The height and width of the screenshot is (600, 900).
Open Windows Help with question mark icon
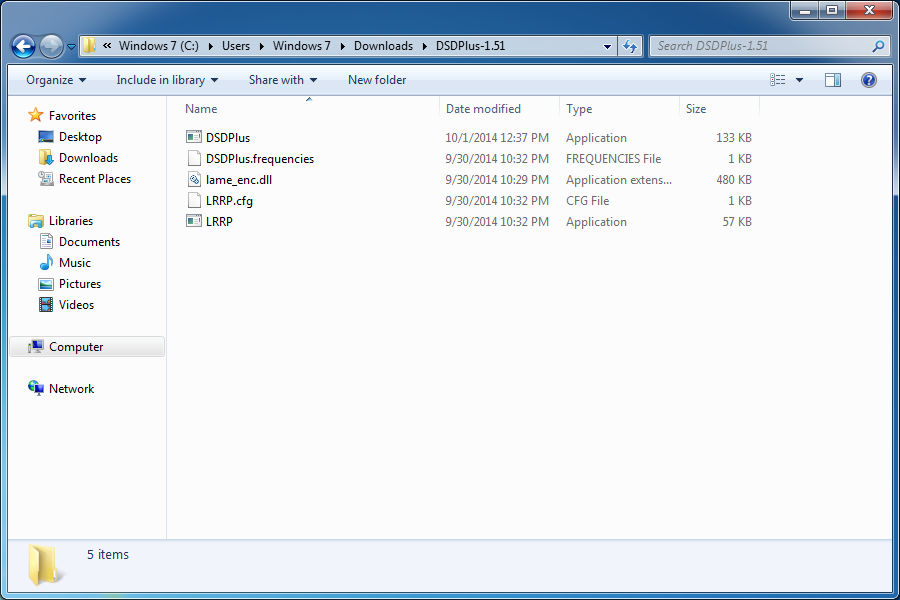868,80
